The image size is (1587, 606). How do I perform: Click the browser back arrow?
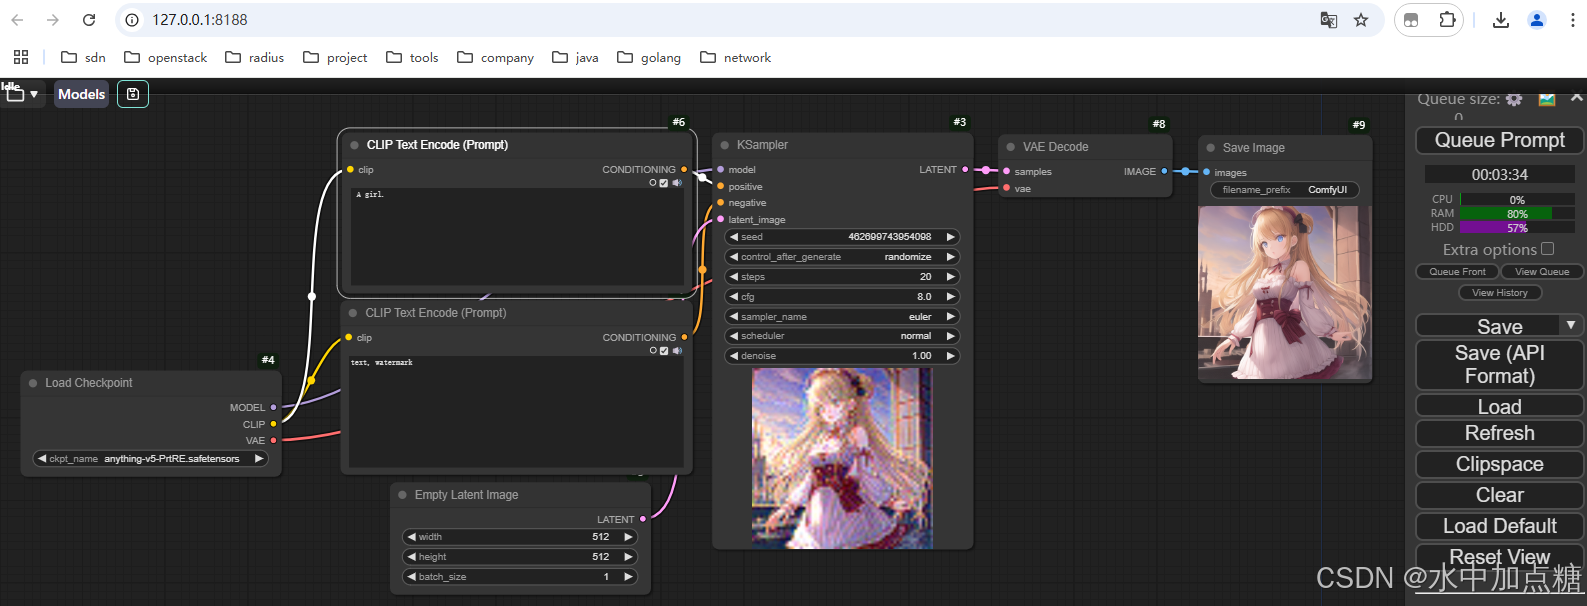(x=17, y=20)
